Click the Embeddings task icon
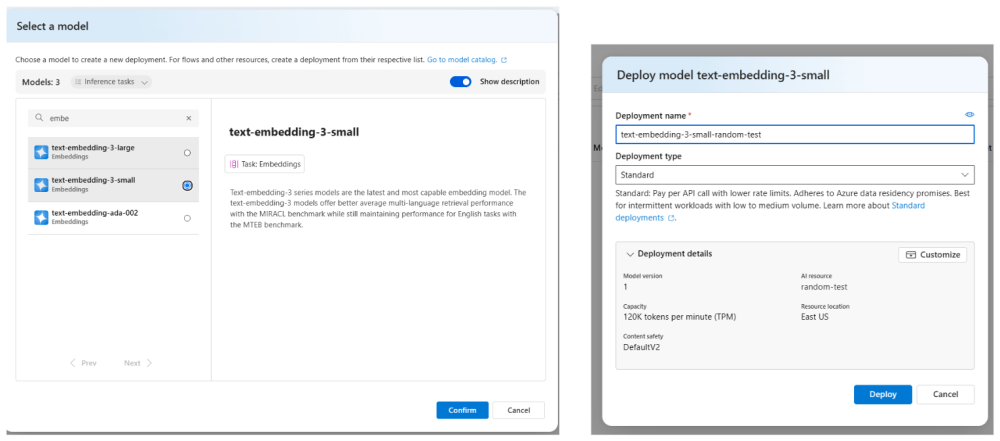Viewport: 1000px width, 441px height. (x=233, y=164)
